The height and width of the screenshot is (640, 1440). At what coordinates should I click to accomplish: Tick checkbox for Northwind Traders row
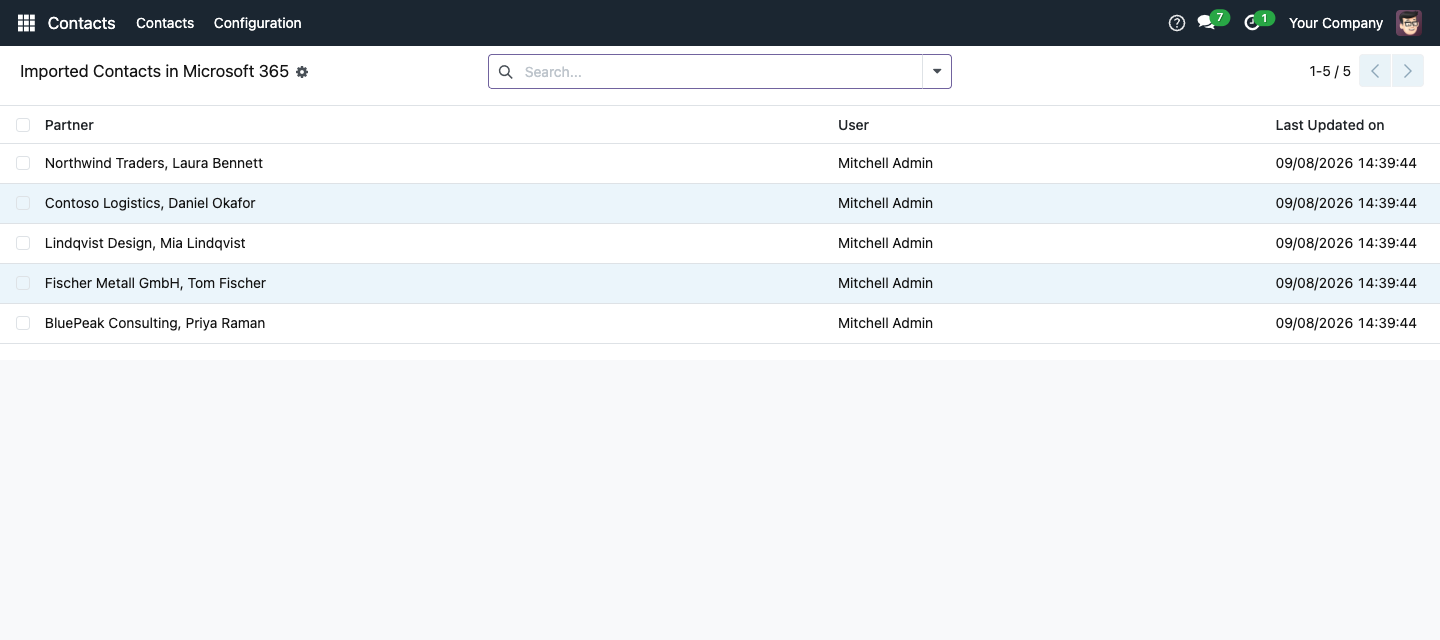(23, 163)
